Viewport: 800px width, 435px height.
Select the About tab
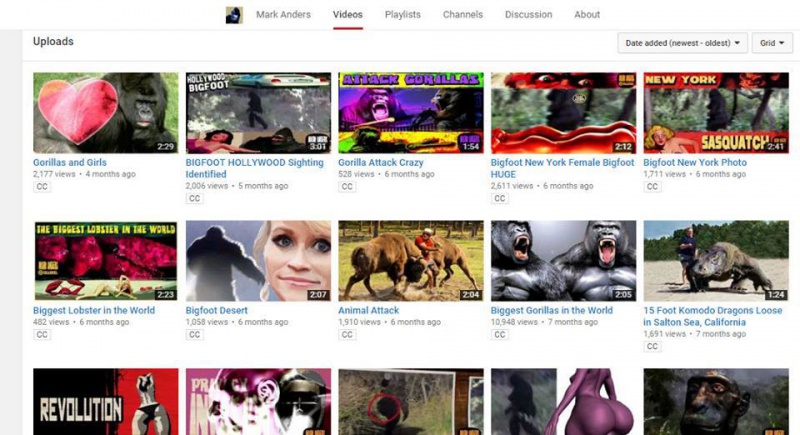tap(587, 15)
